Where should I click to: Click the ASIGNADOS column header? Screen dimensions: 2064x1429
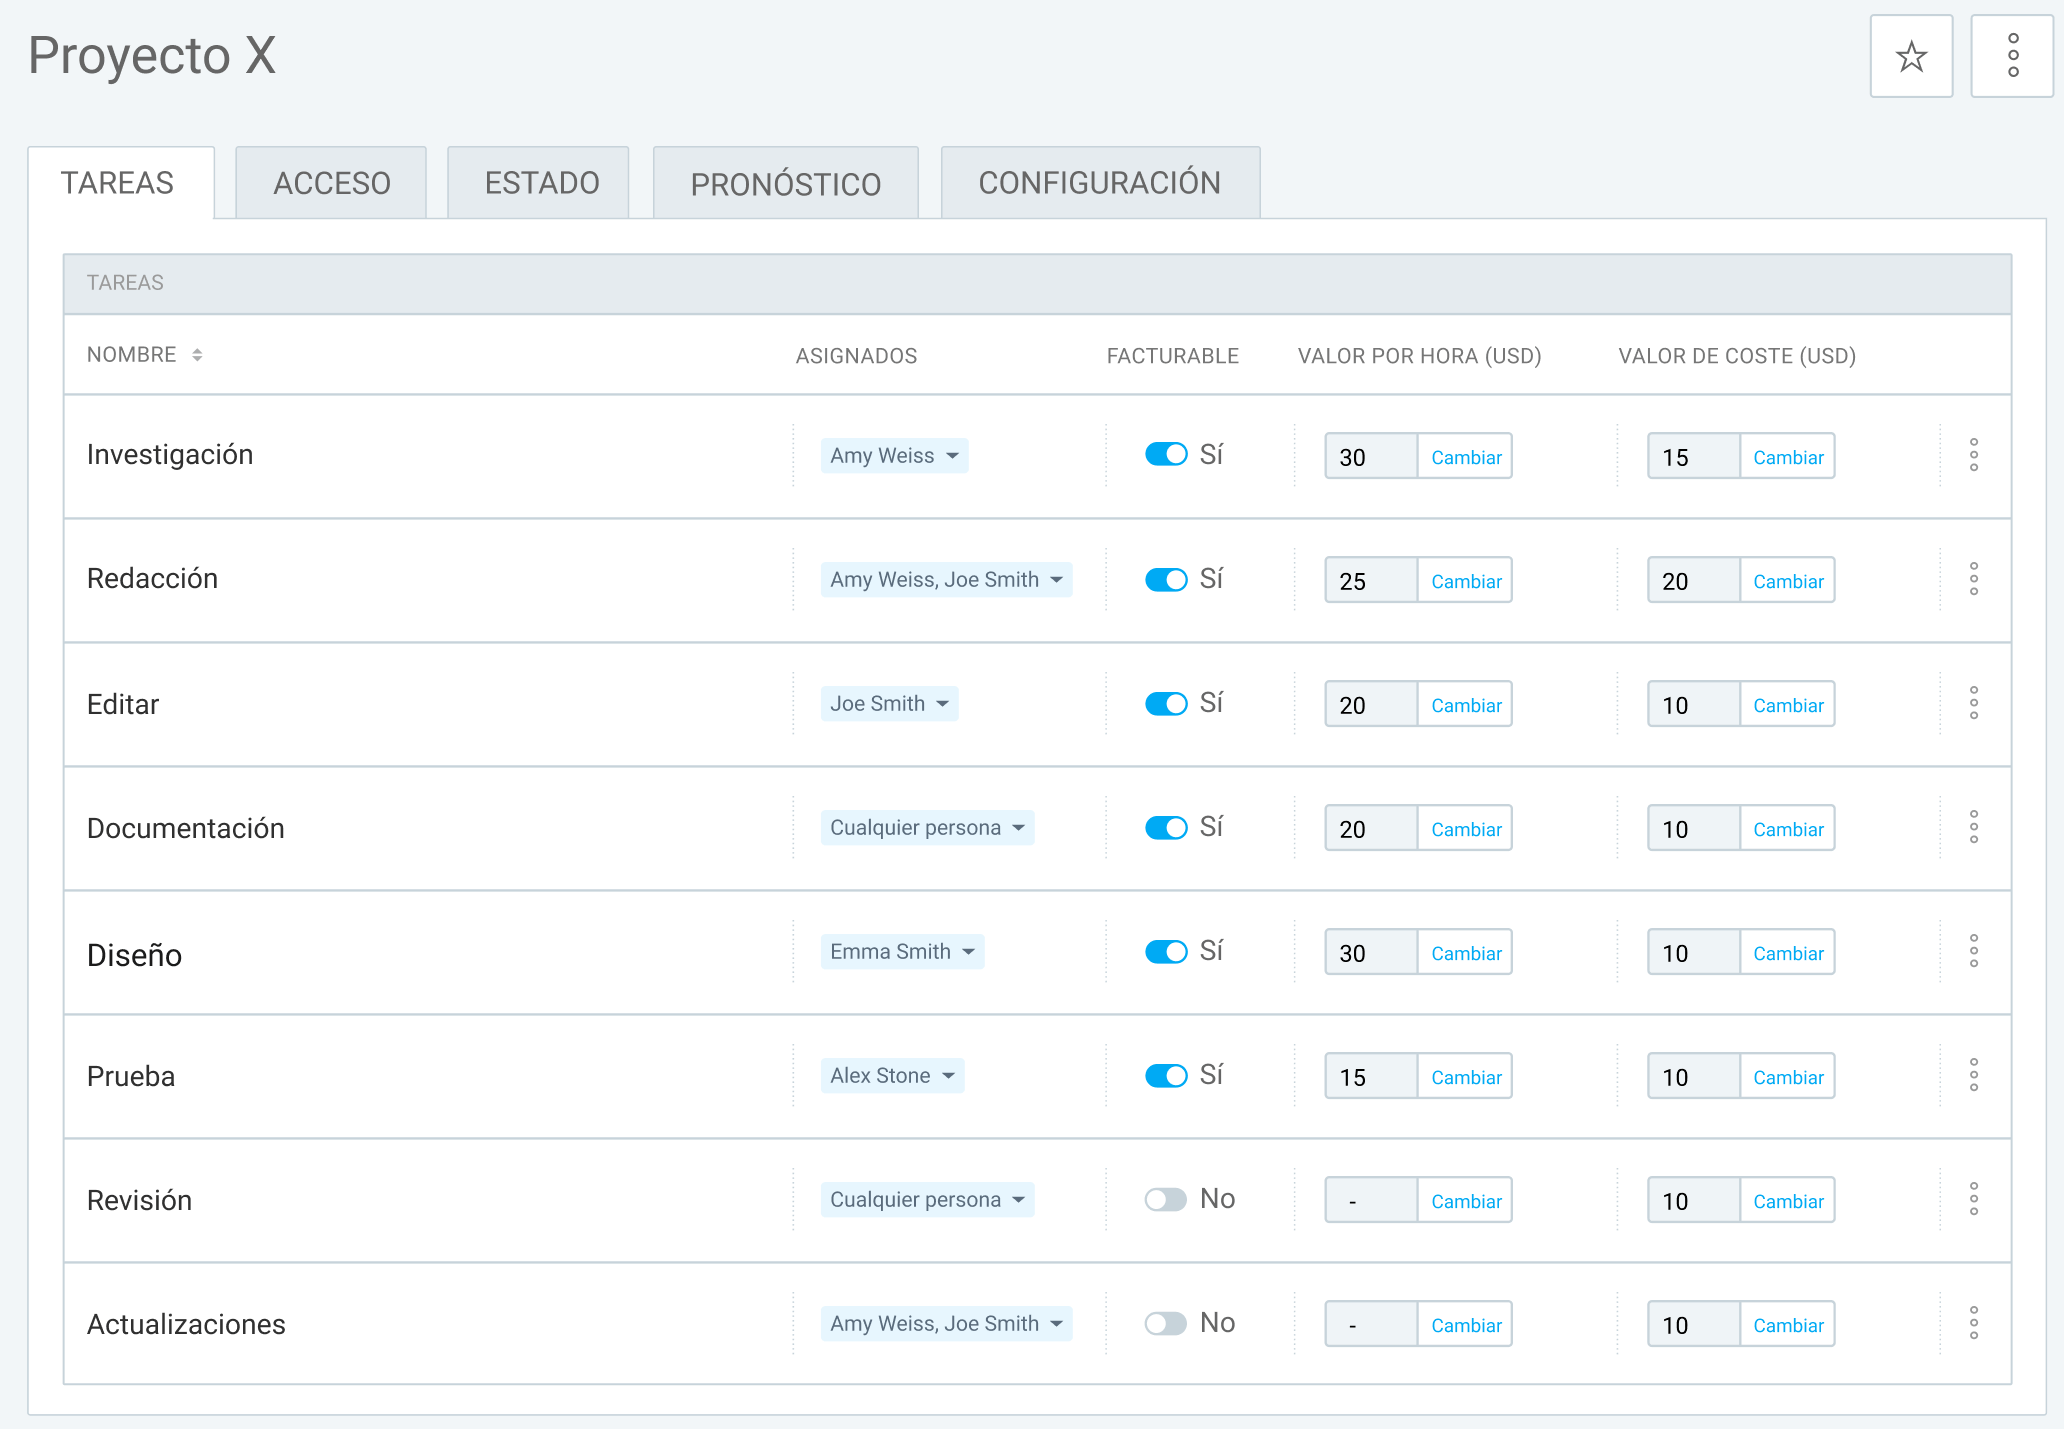(856, 356)
